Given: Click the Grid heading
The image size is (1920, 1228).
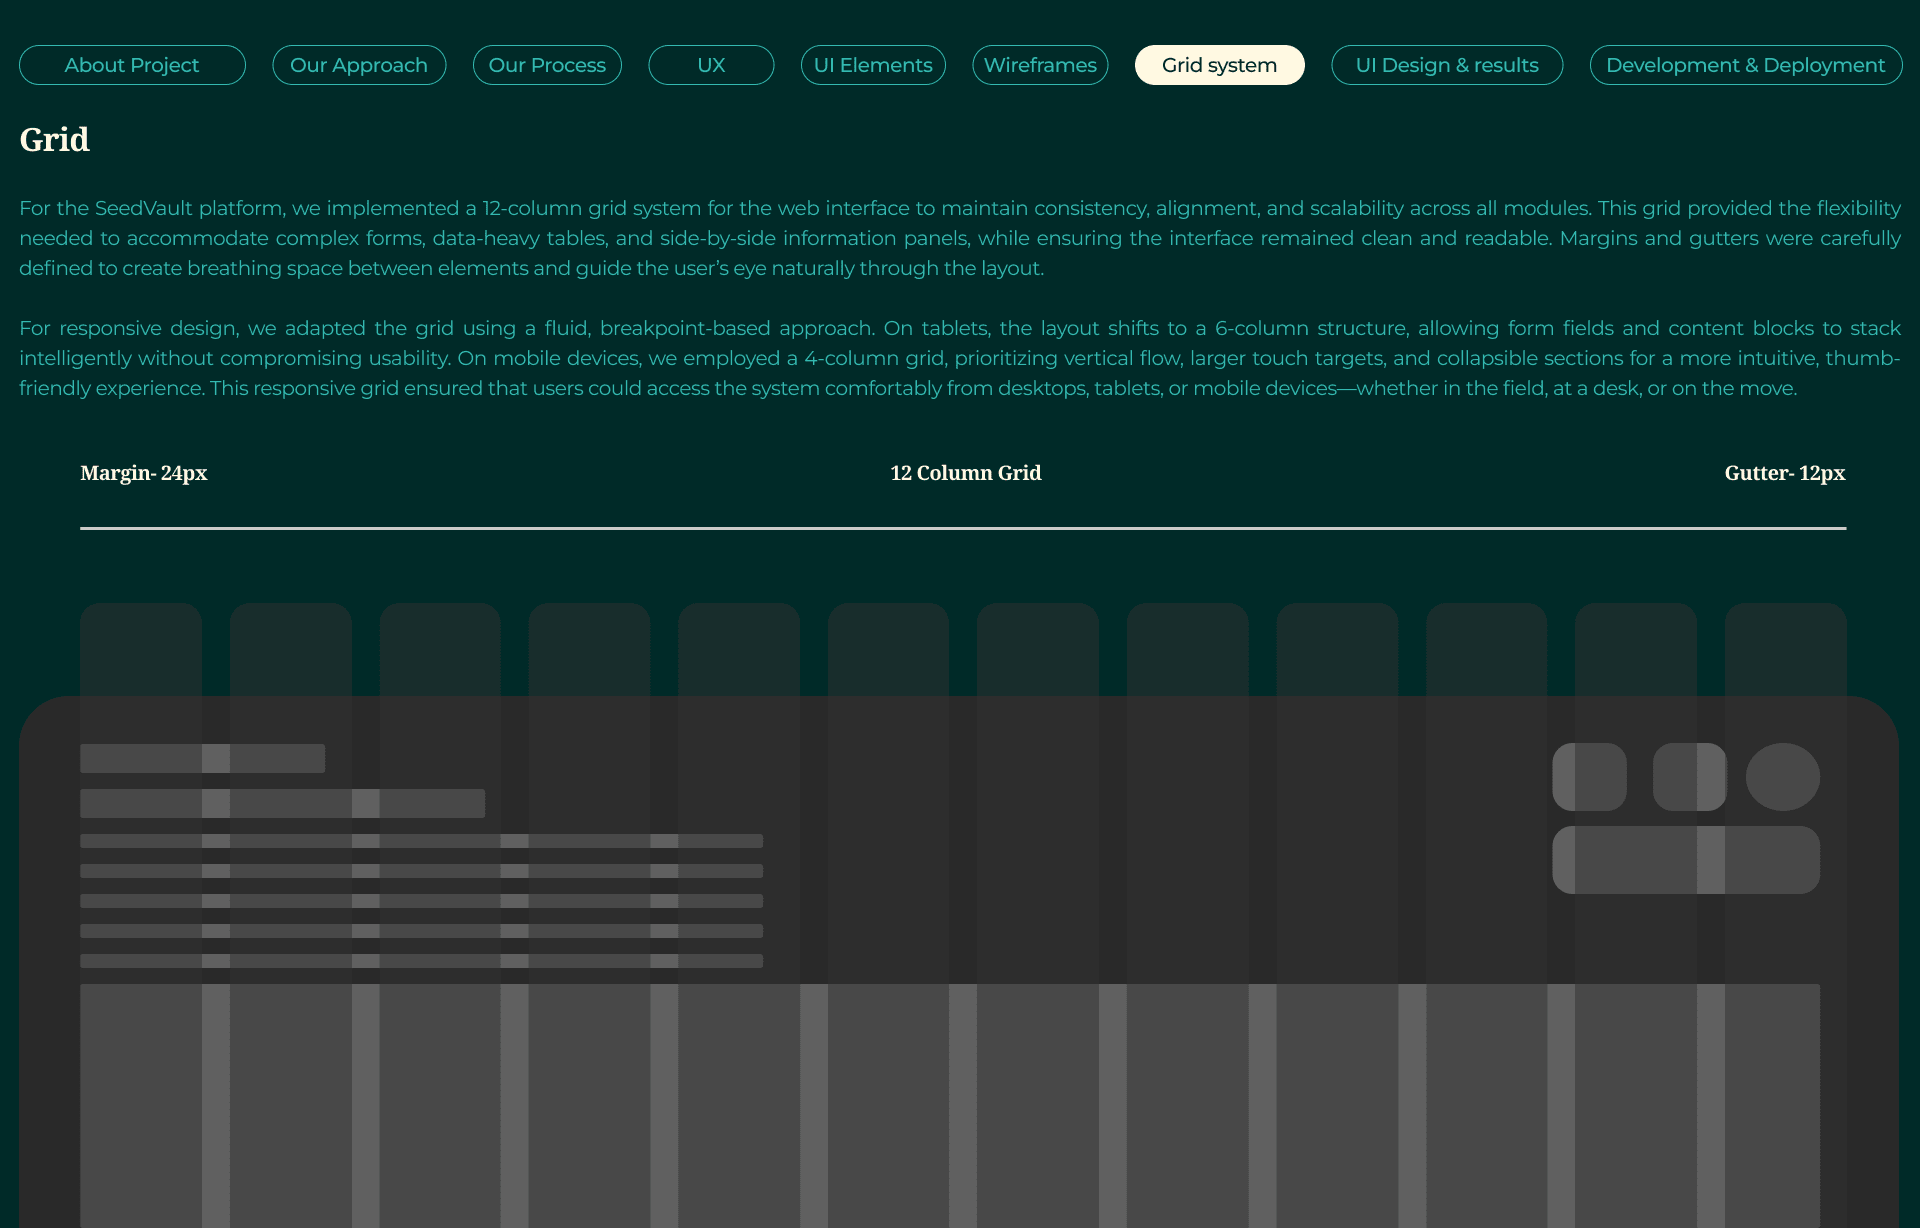Looking at the screenshot, I should point(55,139).
